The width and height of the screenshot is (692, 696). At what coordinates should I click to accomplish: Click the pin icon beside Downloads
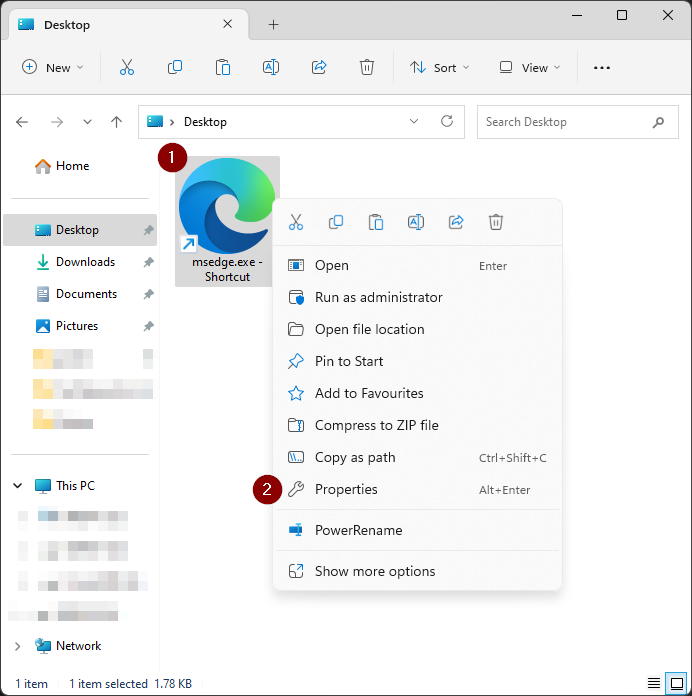pyautogui.click(x=148, y=262)
